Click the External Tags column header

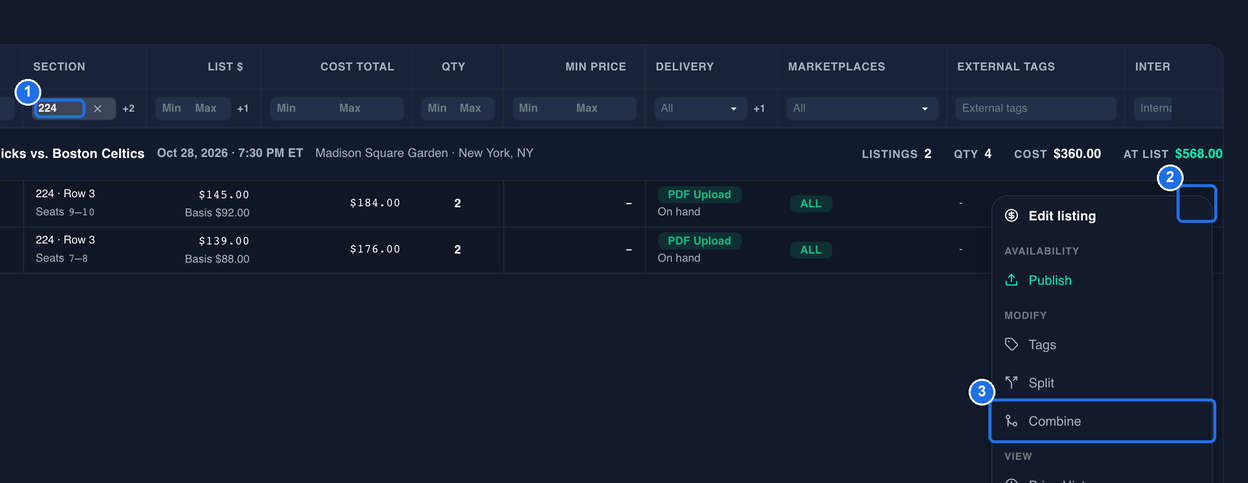pos(1006,67)
